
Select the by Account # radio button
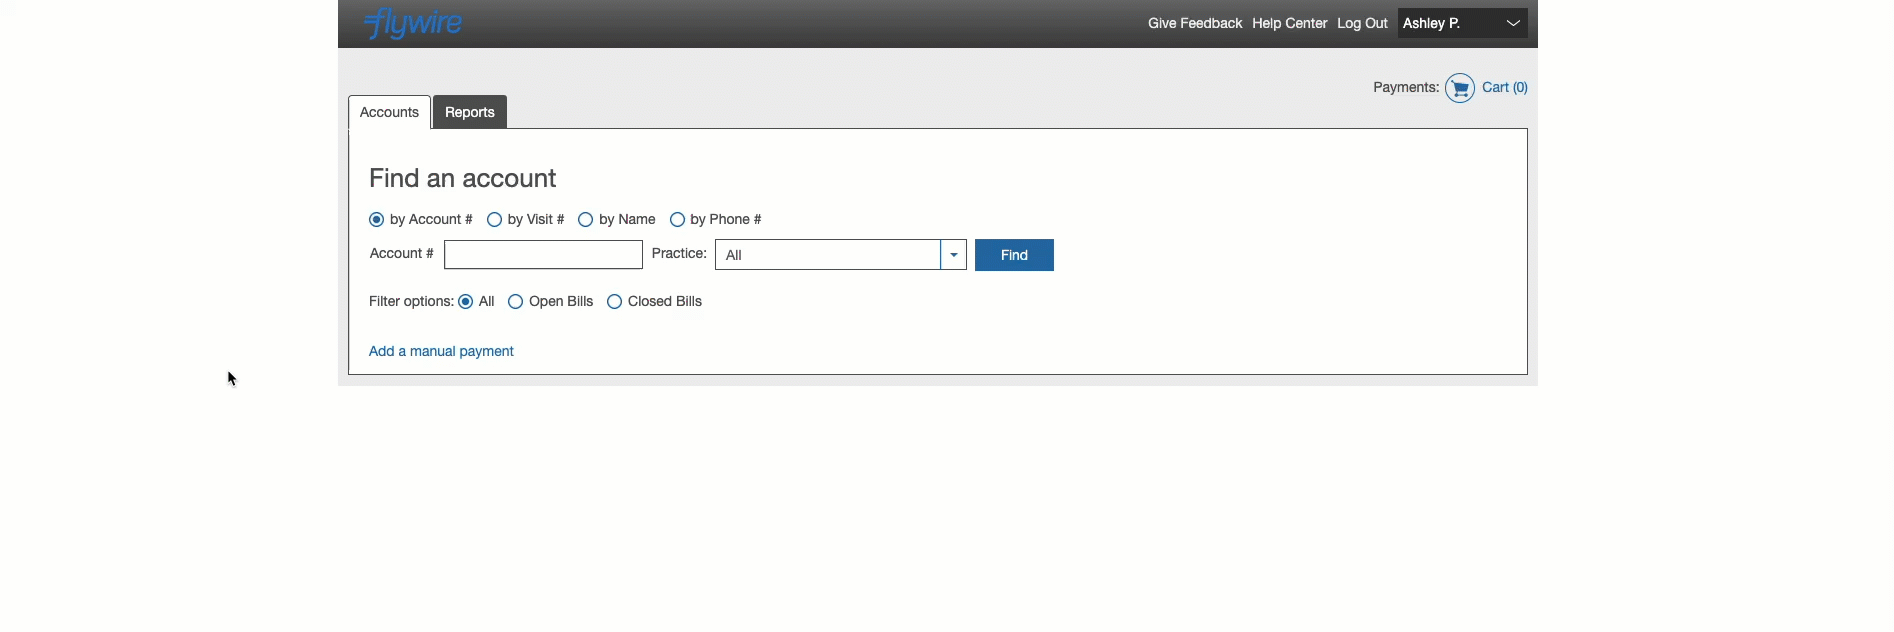[x=377, y=220]
